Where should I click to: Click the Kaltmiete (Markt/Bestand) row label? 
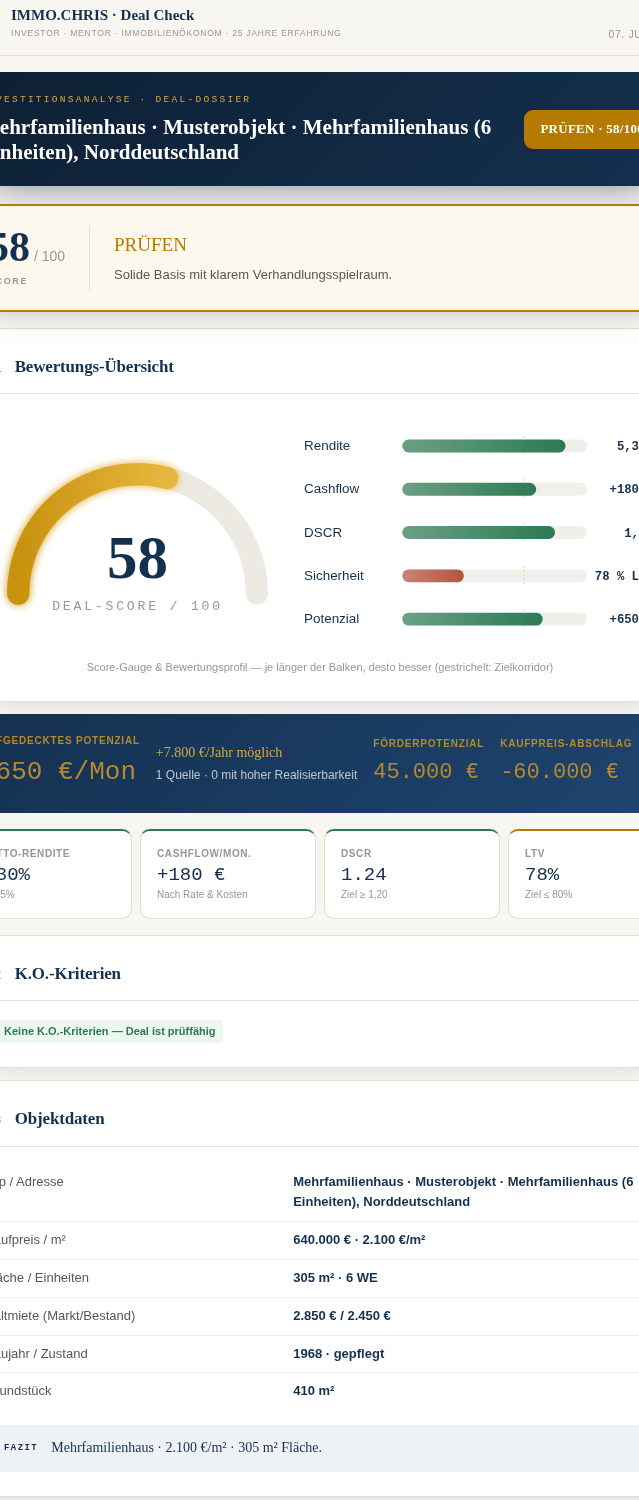tap(67, 1316)
